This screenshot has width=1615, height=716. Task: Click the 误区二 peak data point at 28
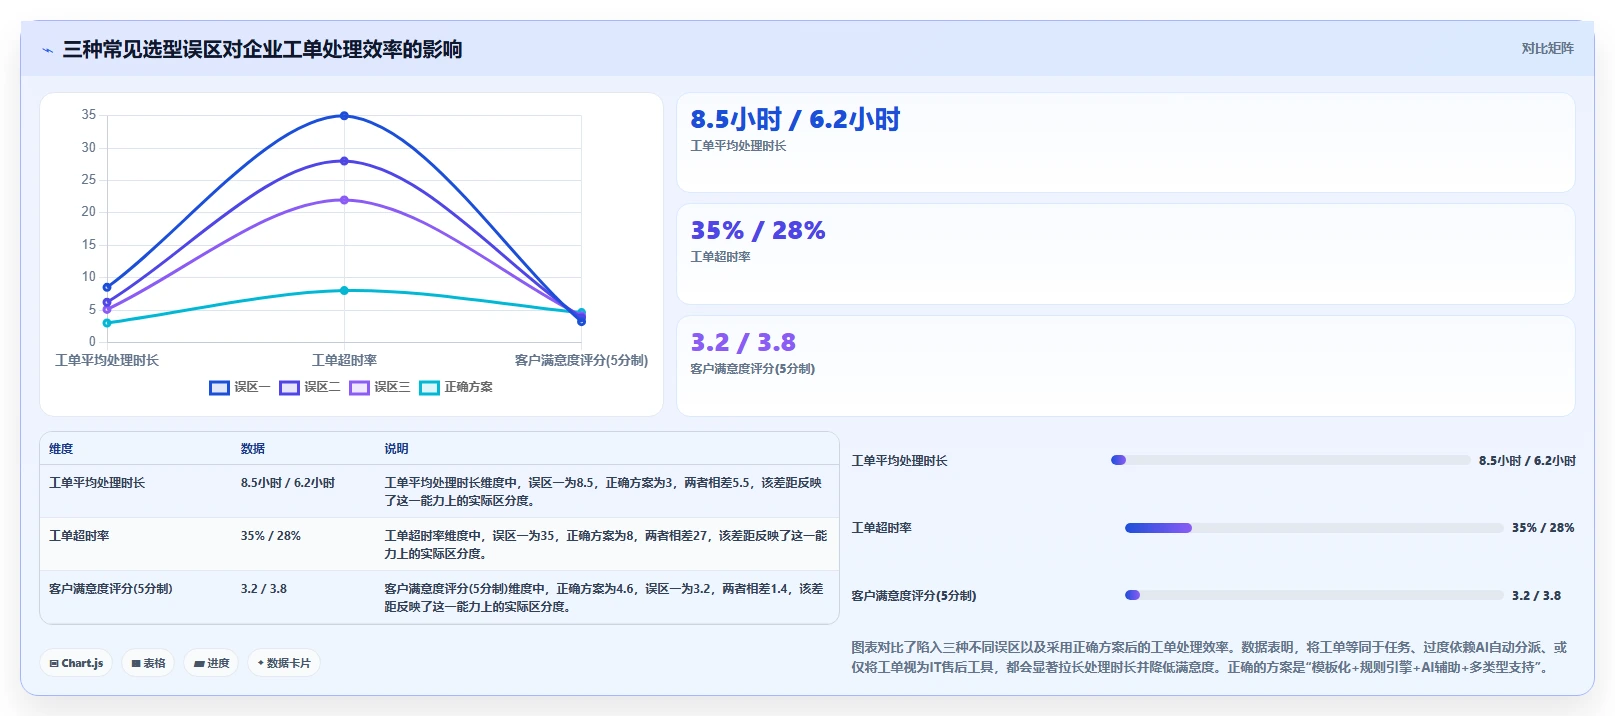344,161
